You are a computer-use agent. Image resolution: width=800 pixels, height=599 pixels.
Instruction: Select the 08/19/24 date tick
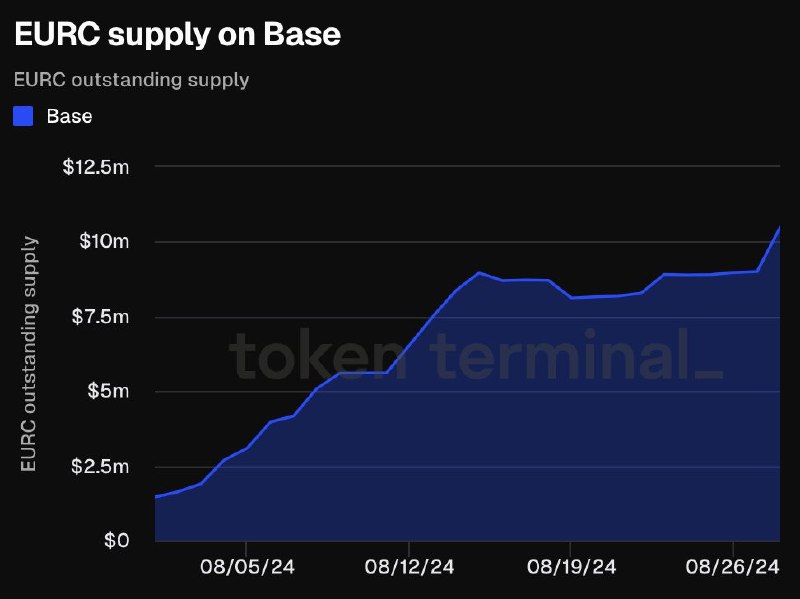(x=571, y=567)
